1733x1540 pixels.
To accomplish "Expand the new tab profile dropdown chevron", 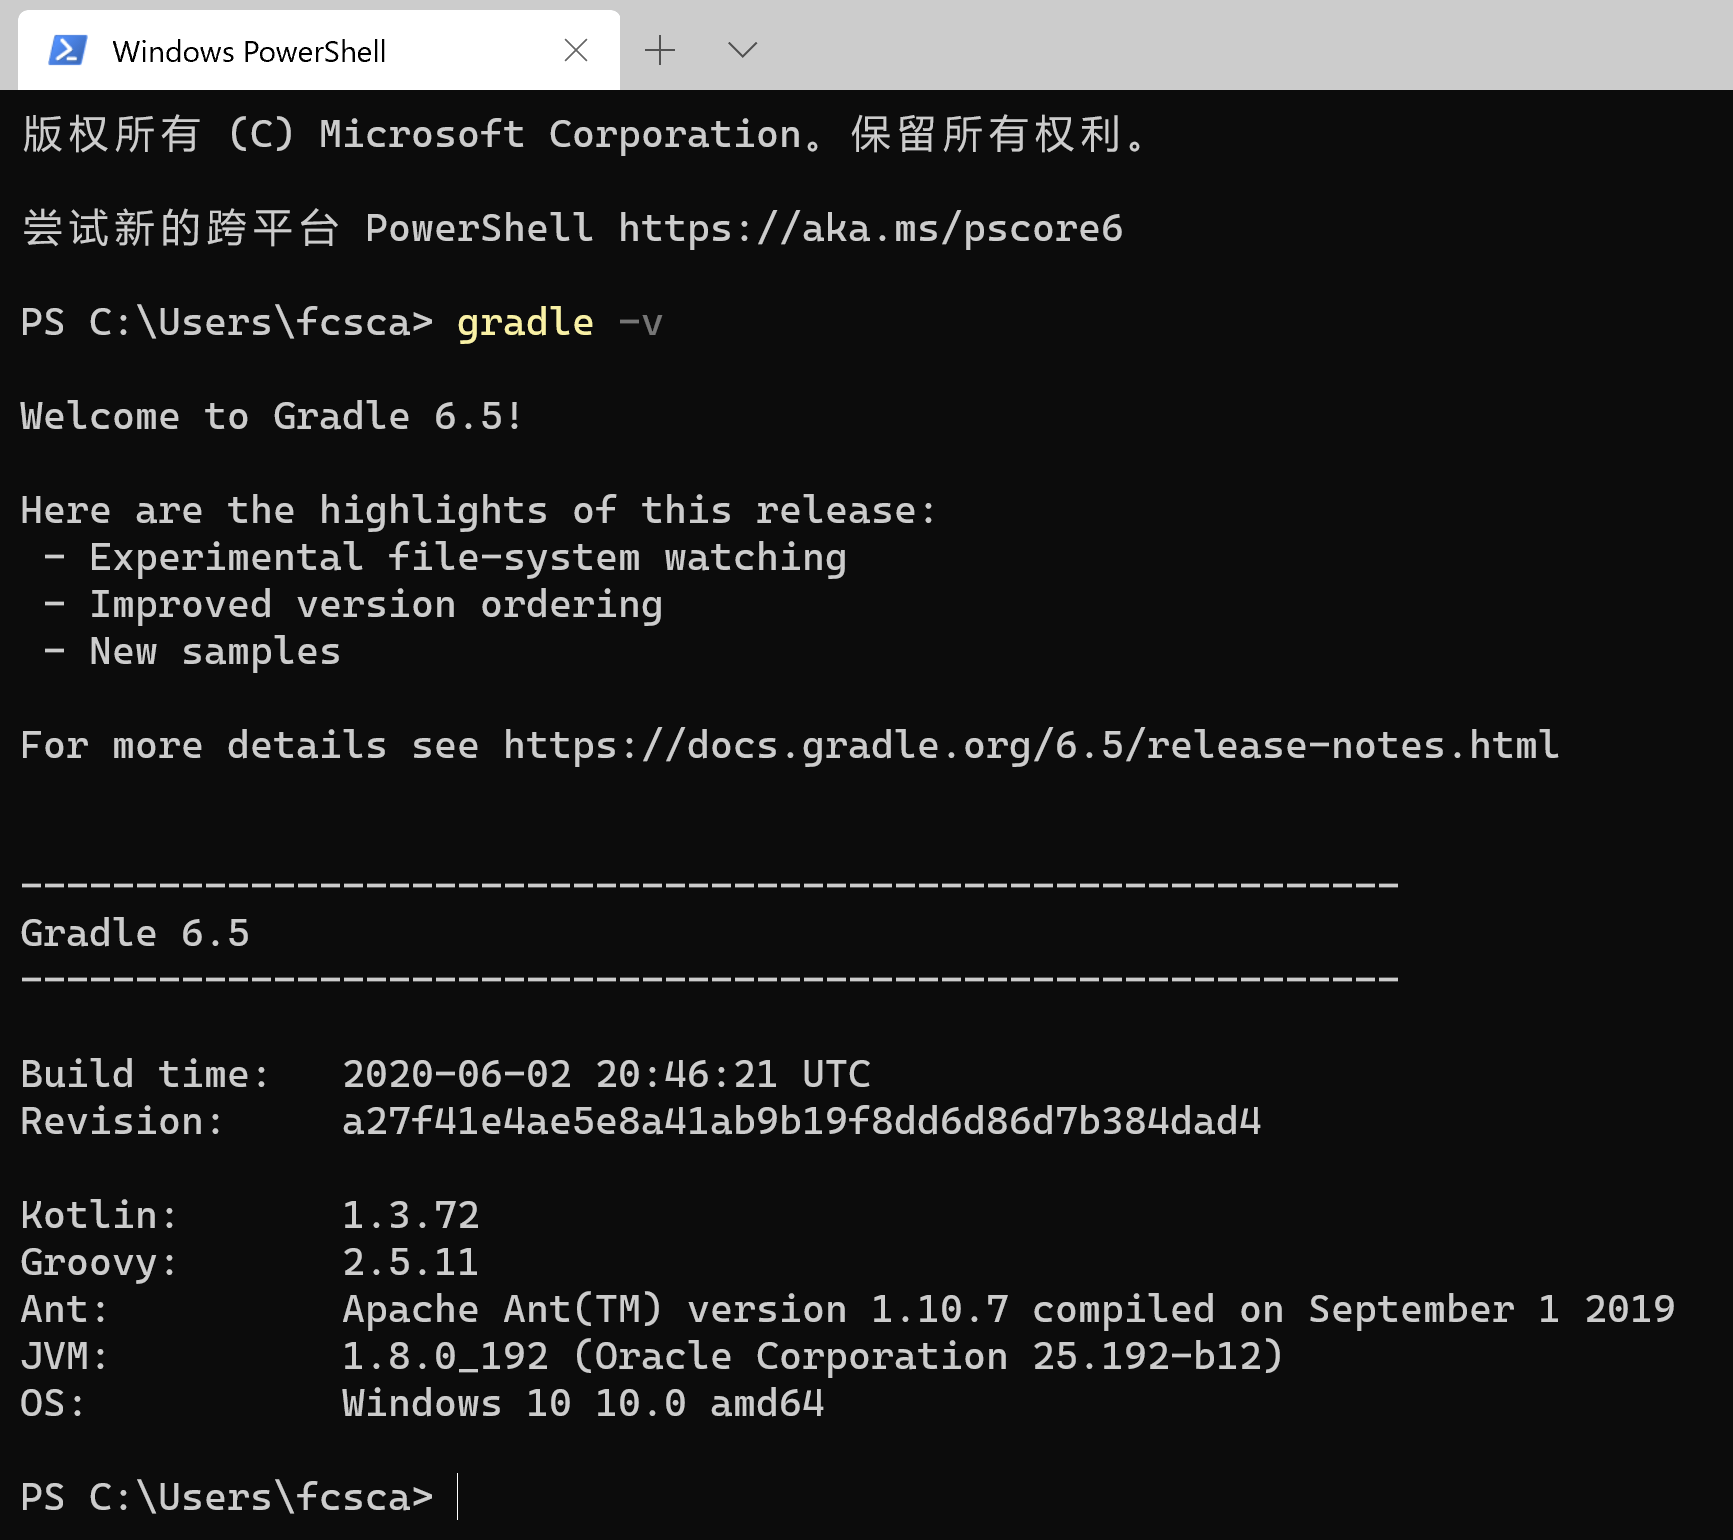I will coord(742,50).
